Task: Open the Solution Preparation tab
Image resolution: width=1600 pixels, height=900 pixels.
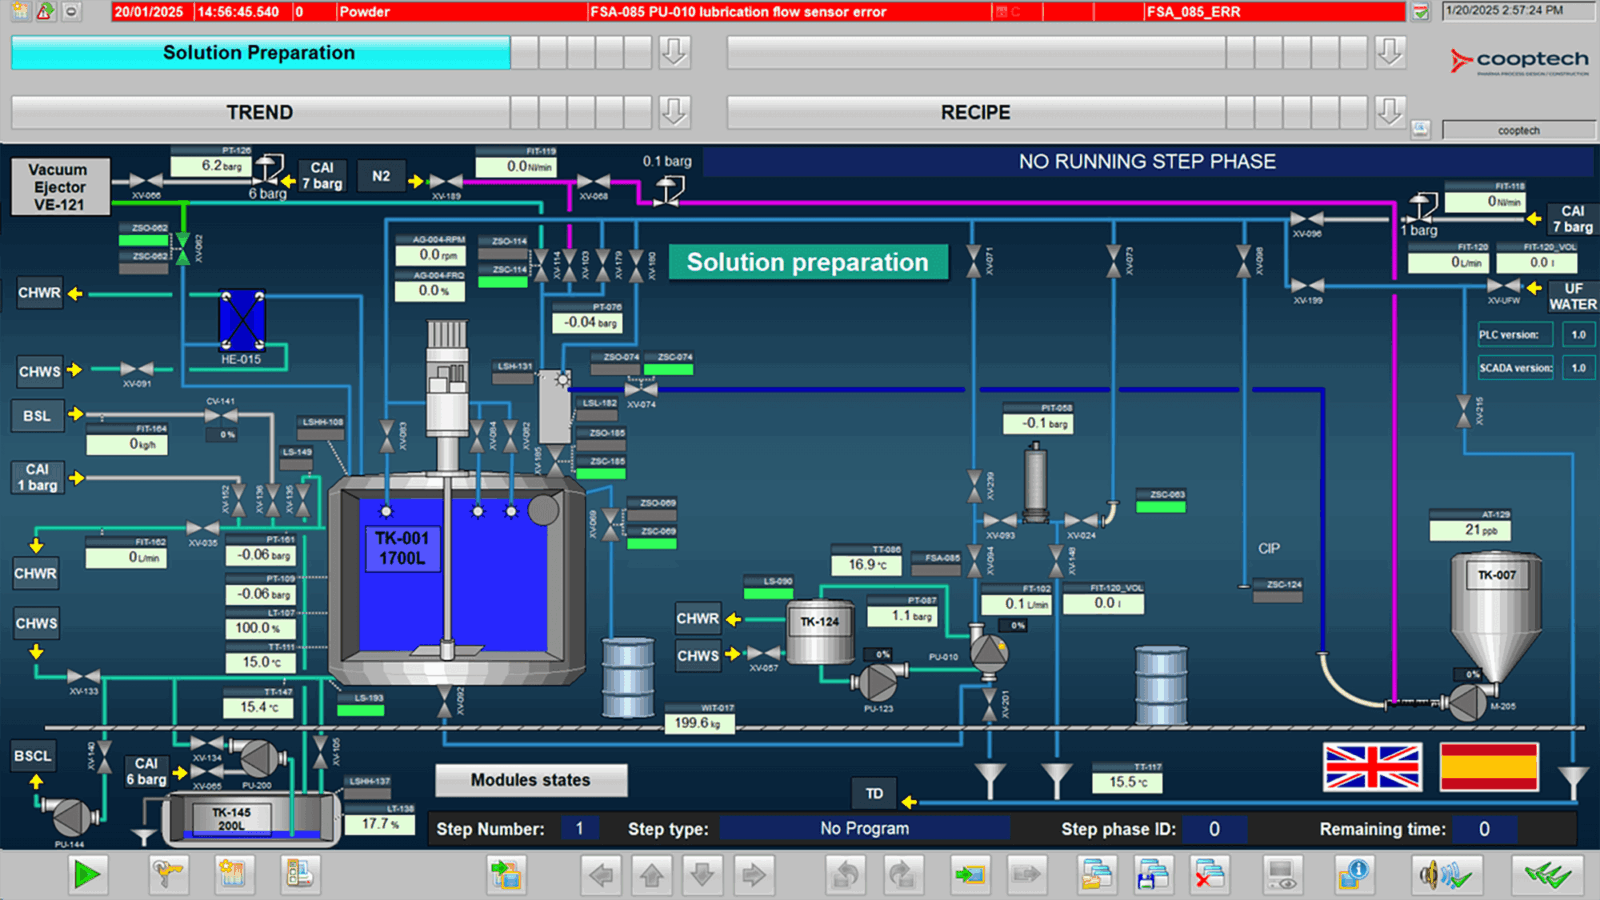Action: click(x=260, y=53)
